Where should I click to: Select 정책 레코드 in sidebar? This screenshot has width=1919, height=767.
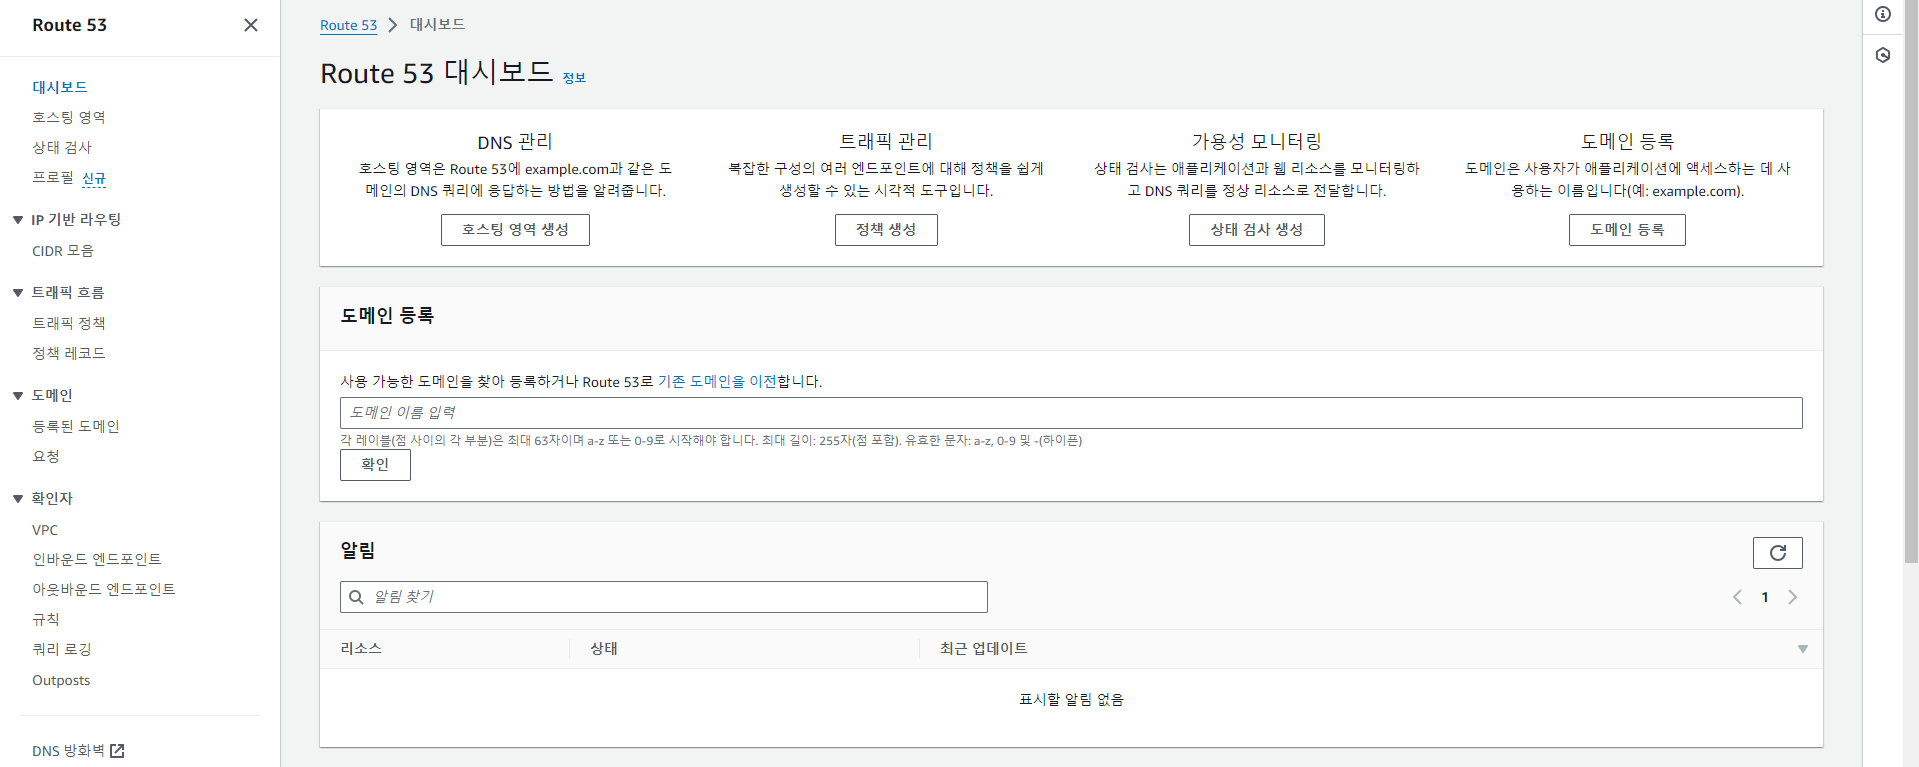pyautogui.click(x=69, y=353)
